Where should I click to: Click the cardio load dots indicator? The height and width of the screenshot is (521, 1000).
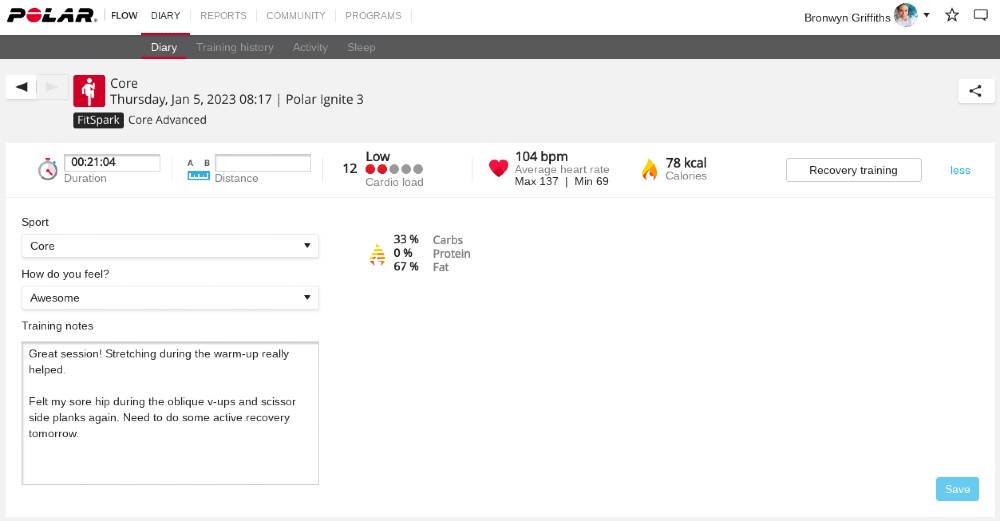pyautogui.click(x=394, y=170)
